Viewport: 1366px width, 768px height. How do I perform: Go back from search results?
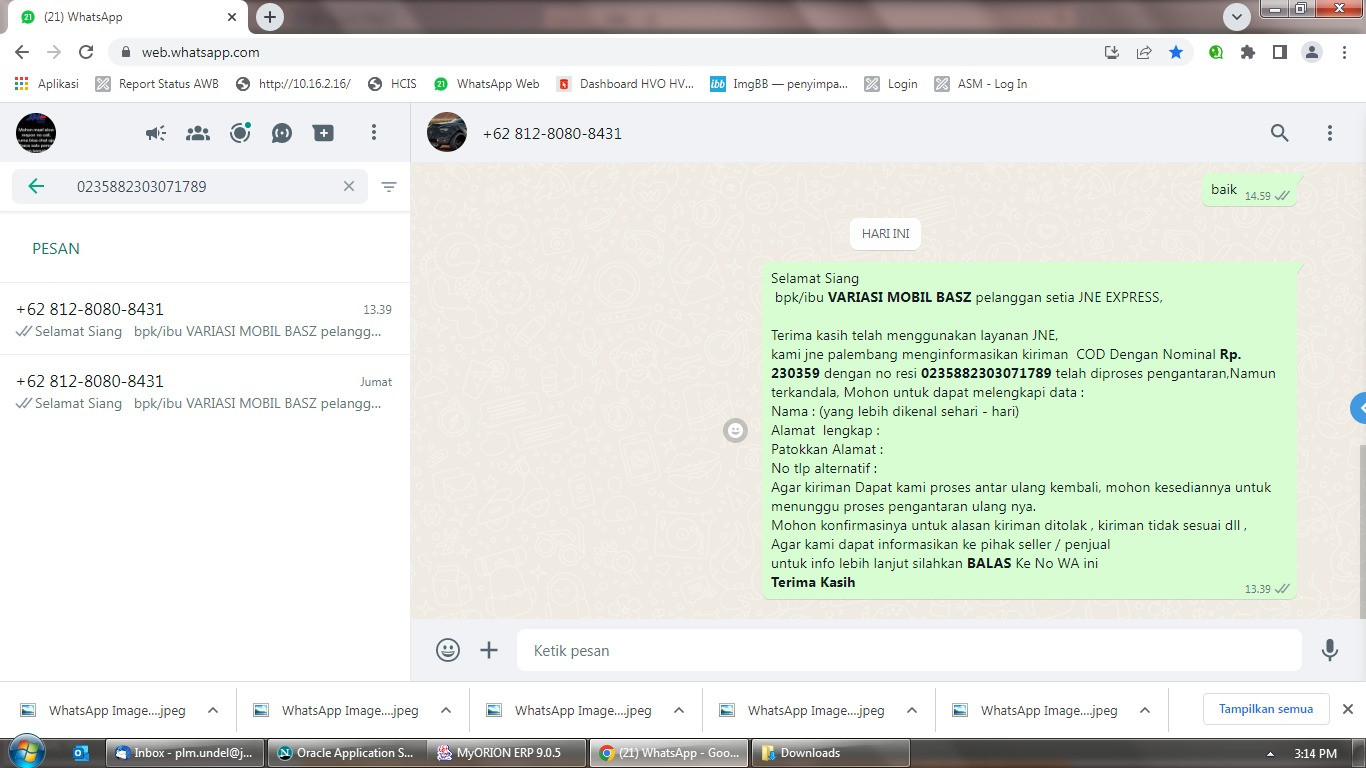click(x=36, y=186)
